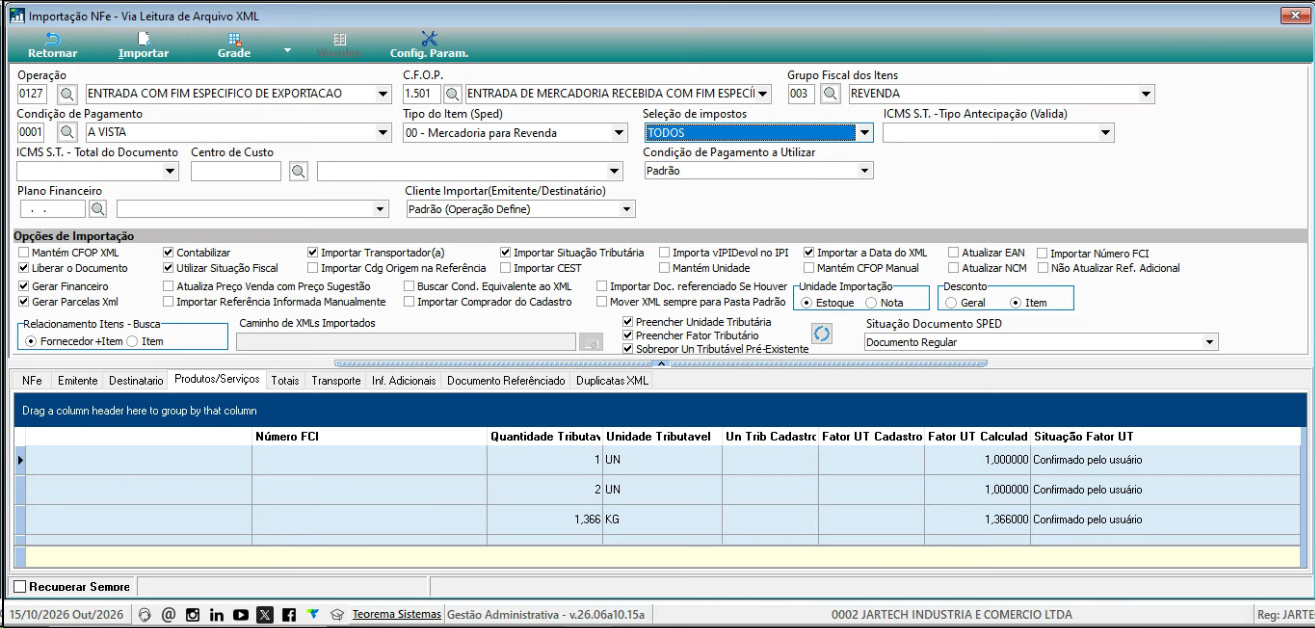
Task: Click the Importar toolbar button
Action: tap(143, 45)
